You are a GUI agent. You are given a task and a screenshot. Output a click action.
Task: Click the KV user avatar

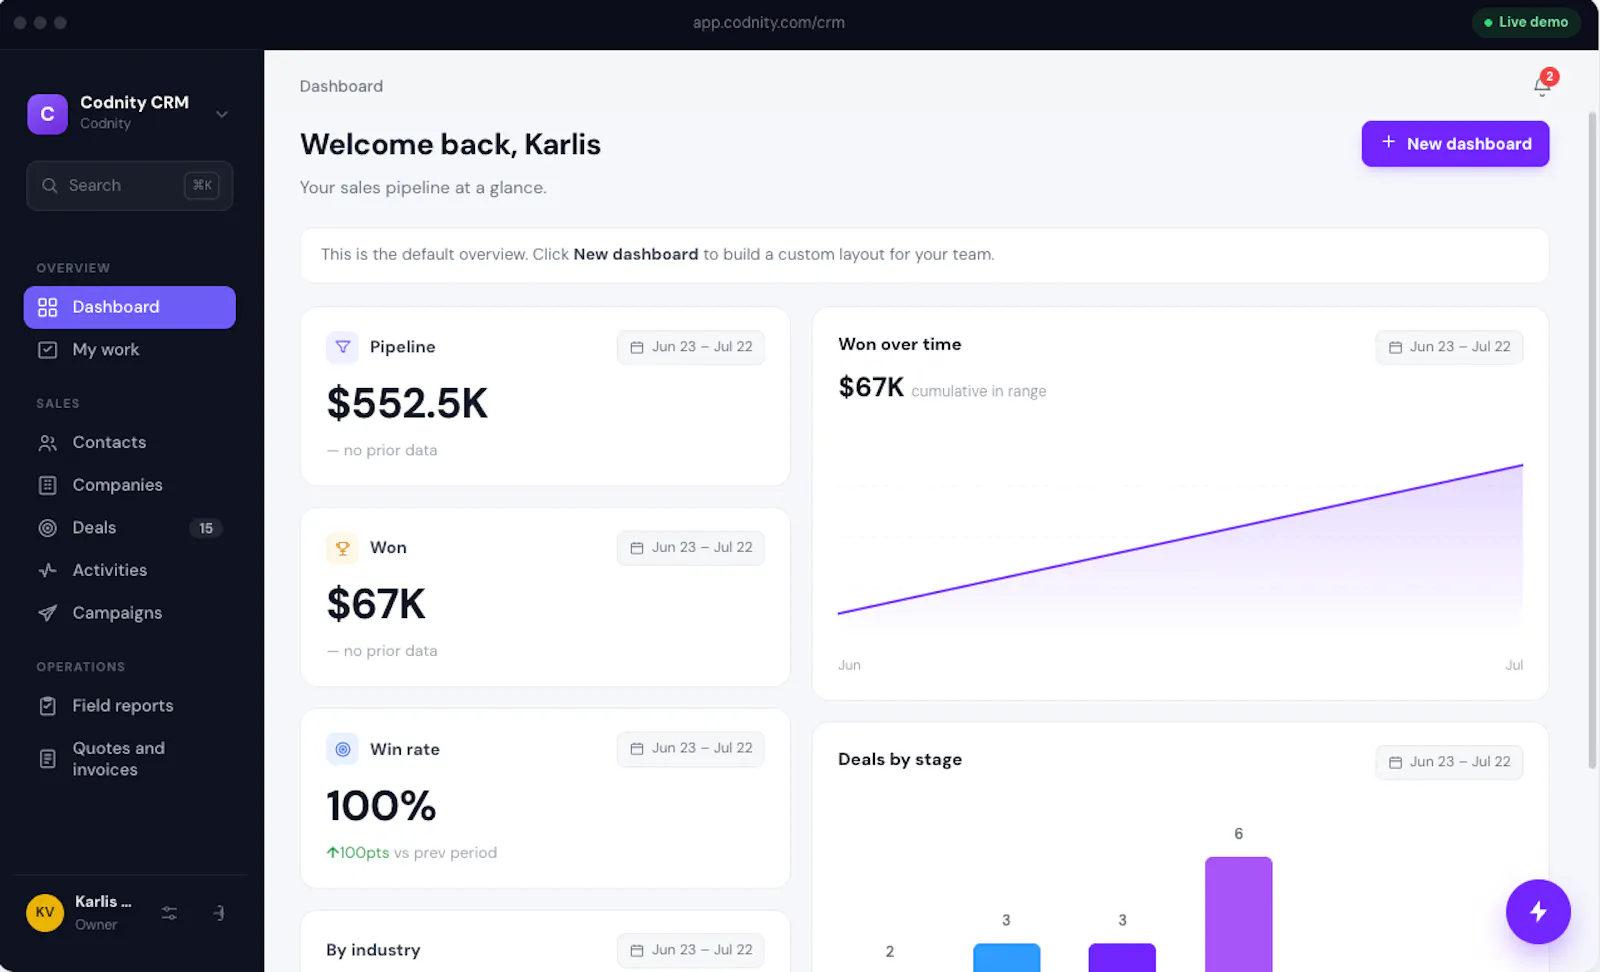[x=45, y=912]
